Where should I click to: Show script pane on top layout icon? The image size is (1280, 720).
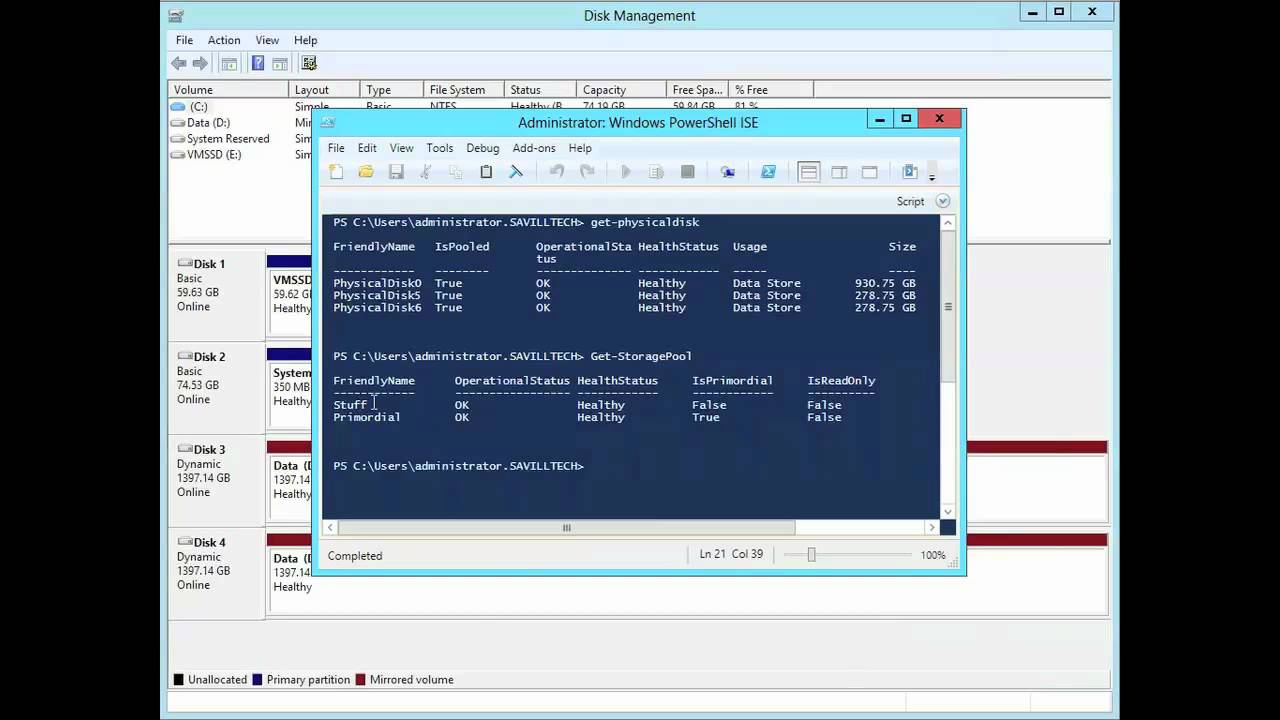click(809, 172)
